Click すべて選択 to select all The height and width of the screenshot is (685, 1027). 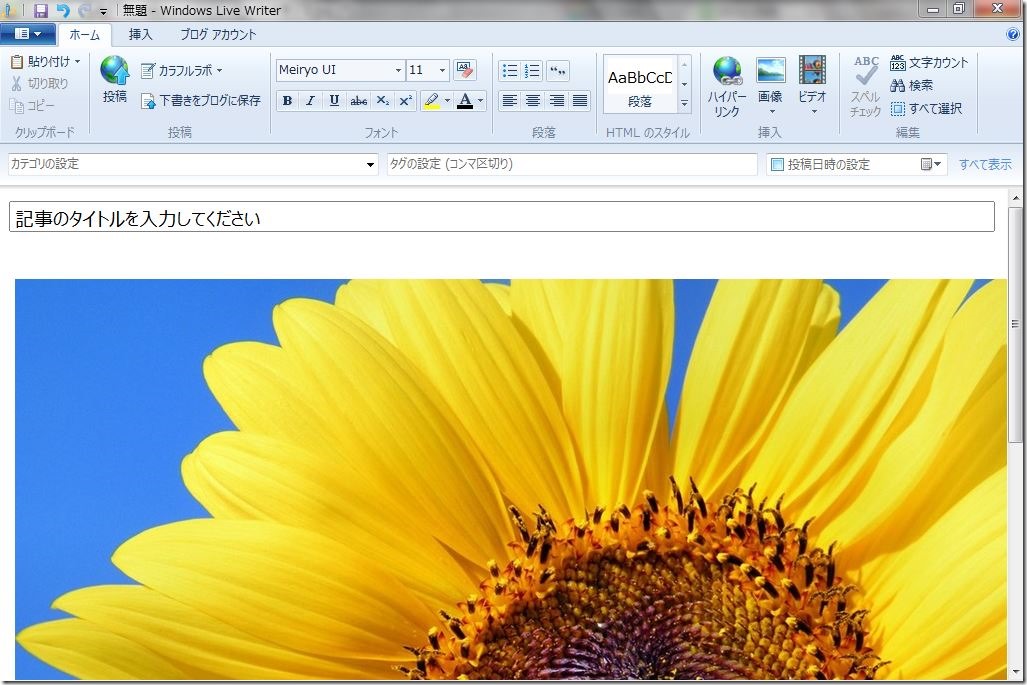pyautogui.click(x=926, y=108)
